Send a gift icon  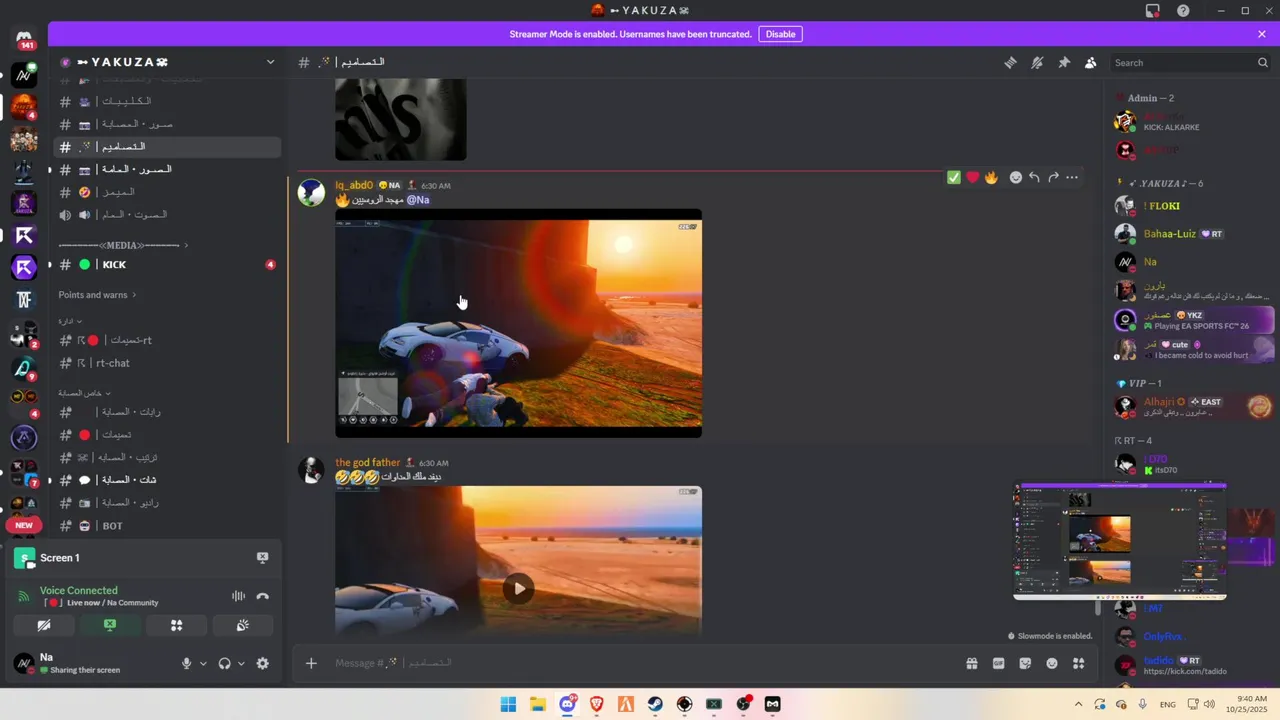971,663
